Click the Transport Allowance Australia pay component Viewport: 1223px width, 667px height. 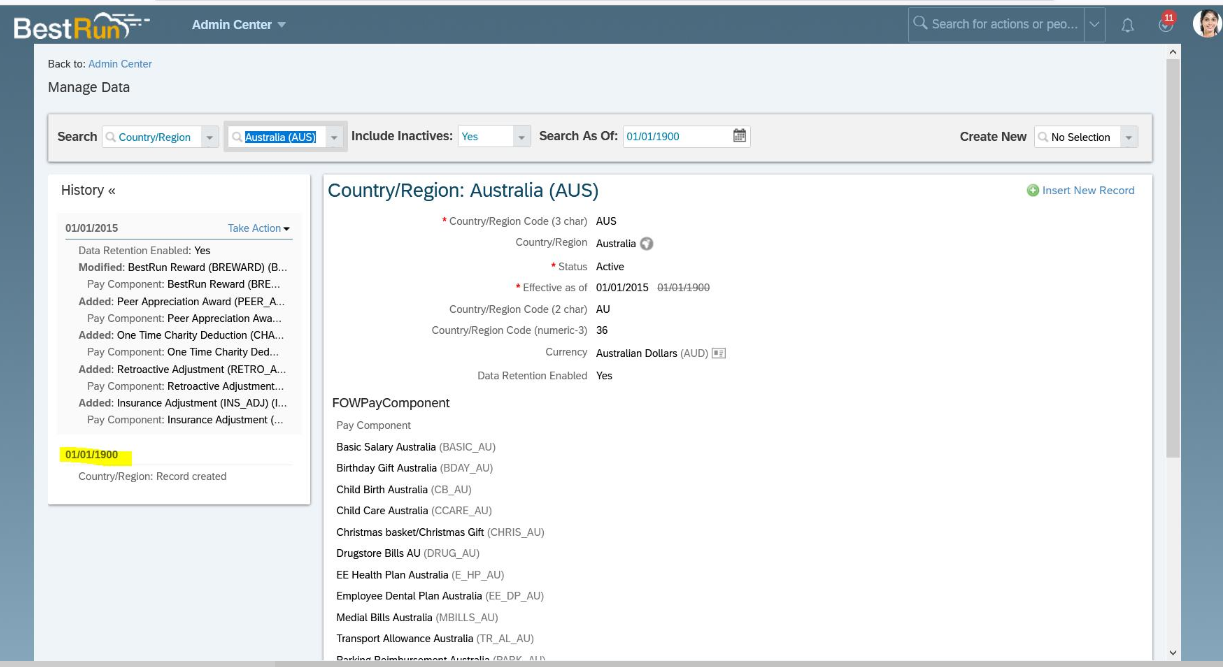click(435, 638)
